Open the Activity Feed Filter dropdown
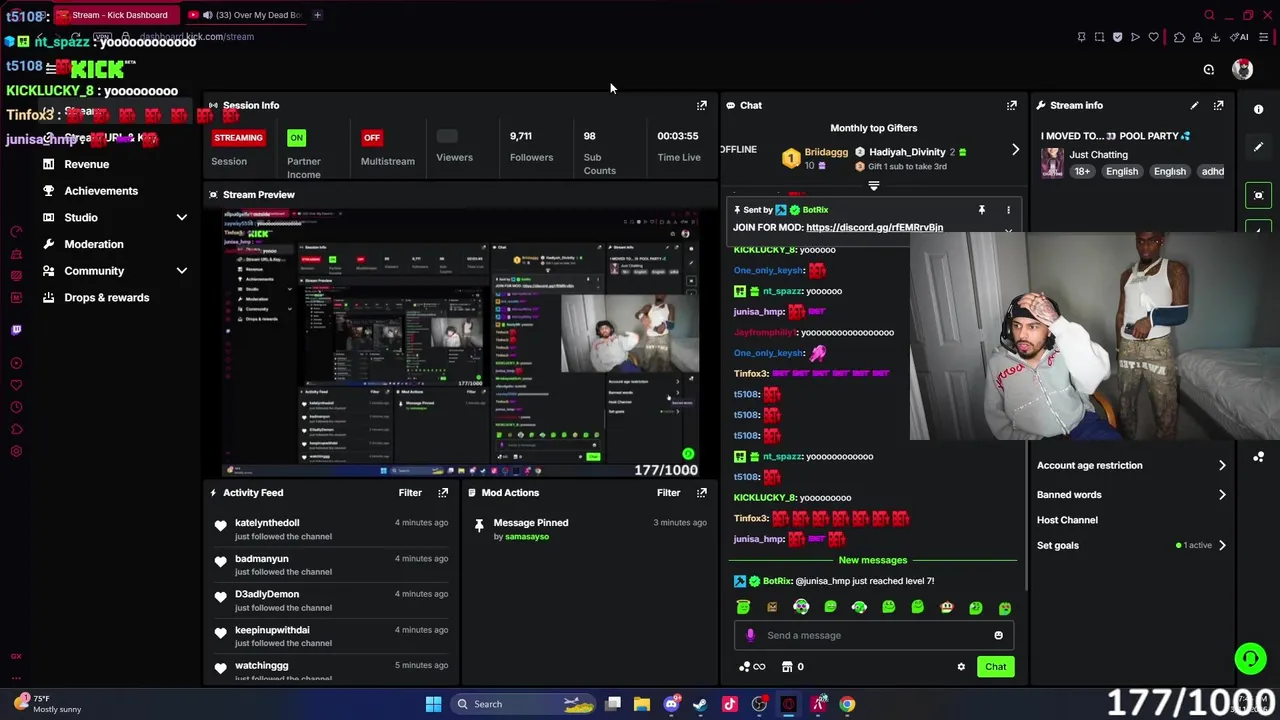1280x720 pixels. (x=410, y=493)
